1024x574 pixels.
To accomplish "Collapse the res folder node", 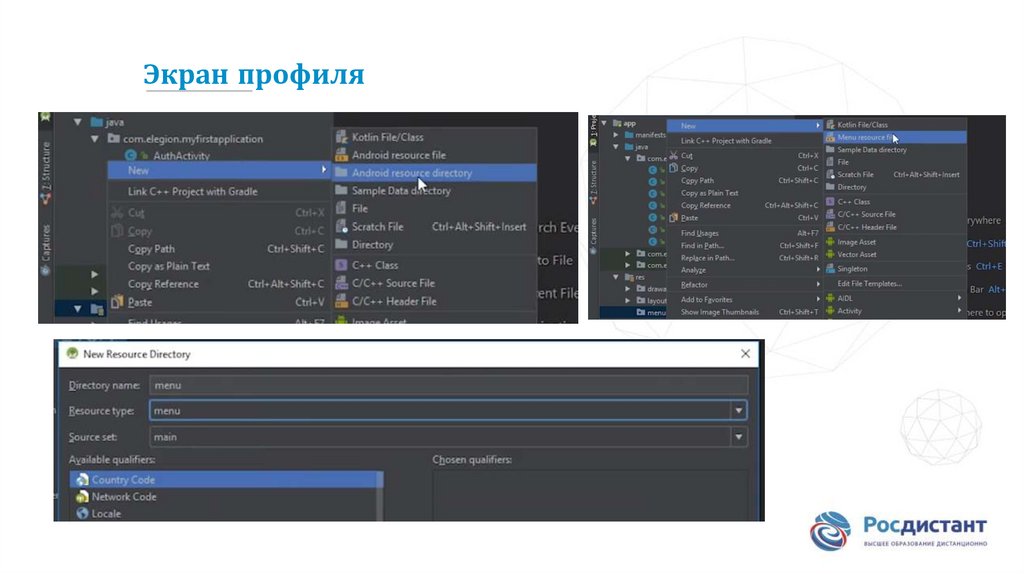I will point(616,278).
